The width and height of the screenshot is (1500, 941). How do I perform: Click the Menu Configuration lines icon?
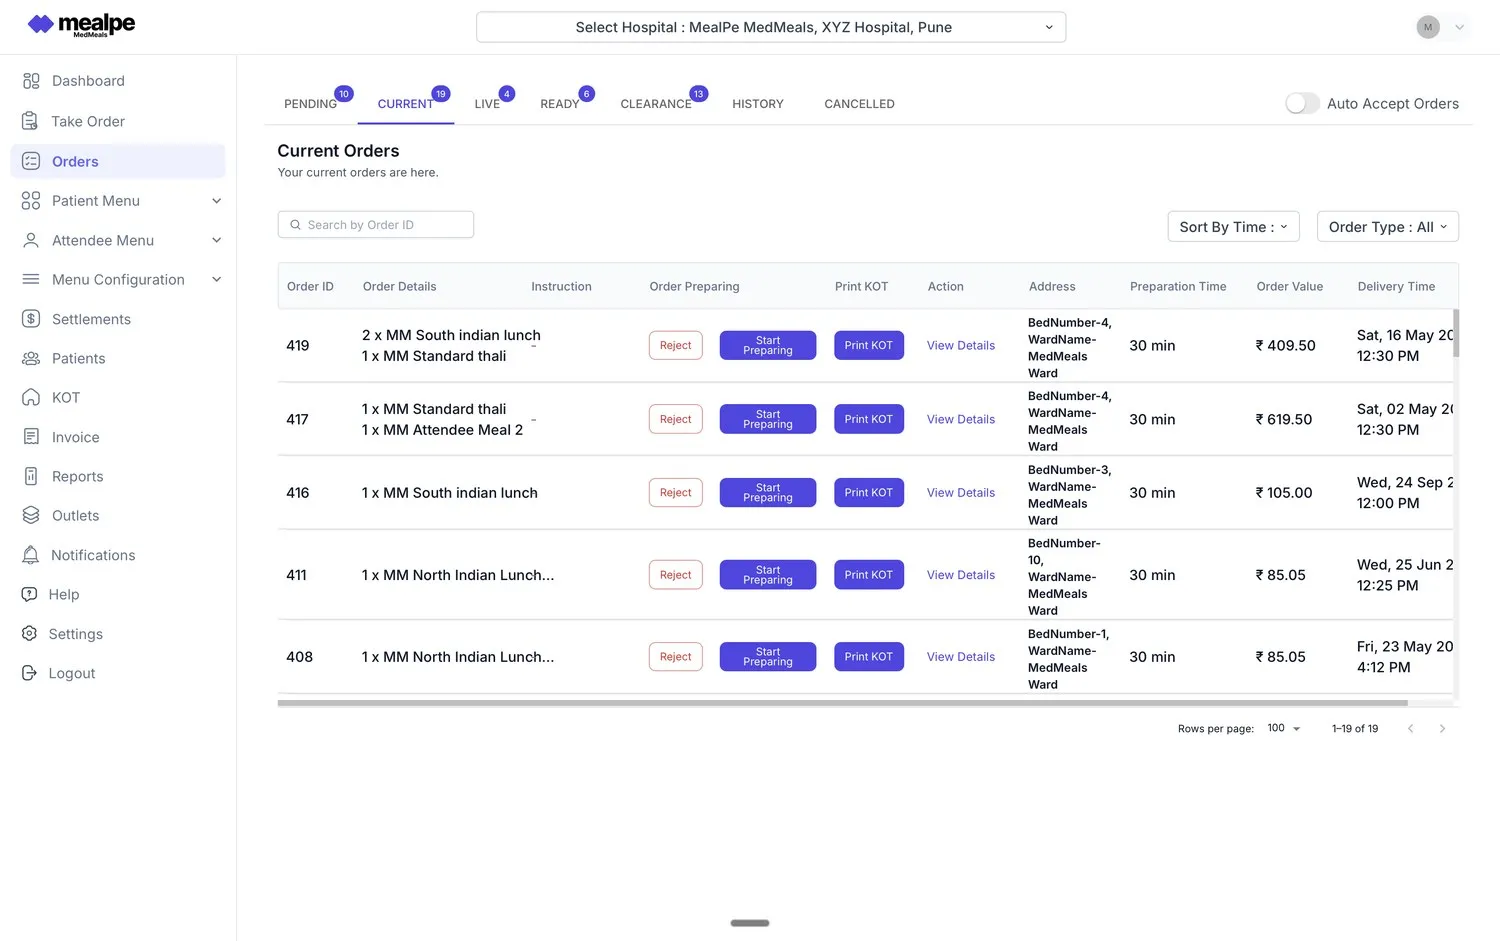coord(31,279)
